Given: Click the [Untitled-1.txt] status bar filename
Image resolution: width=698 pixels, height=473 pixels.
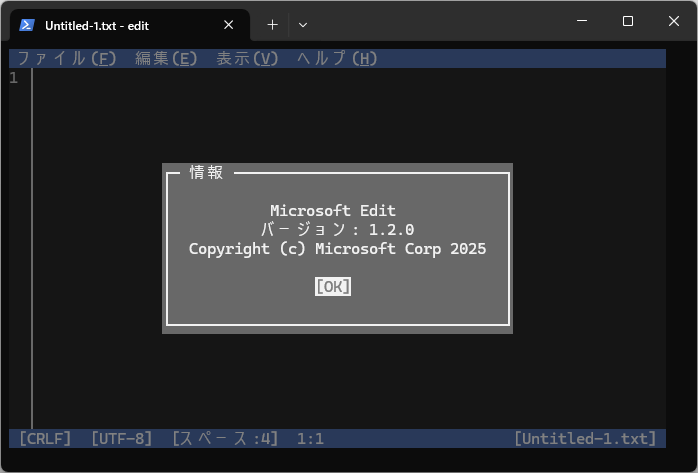Looking at the screenshot, I should pyautogui.click(x=585, y=439).
